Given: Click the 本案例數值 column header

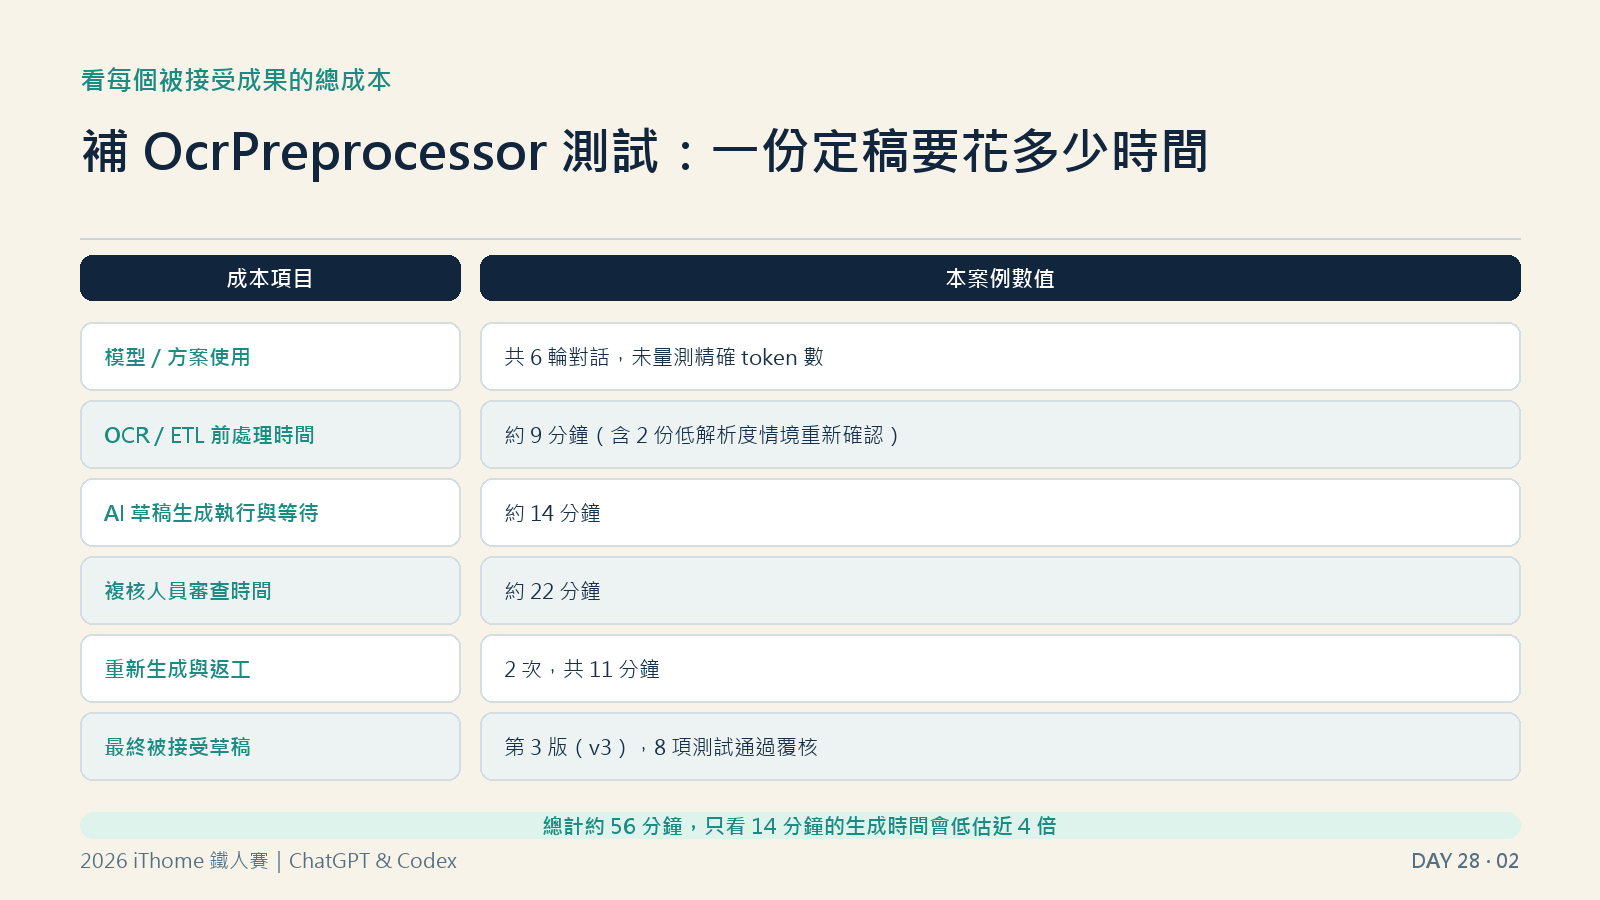Looking at the screenshot, I should click(1000, 278).
